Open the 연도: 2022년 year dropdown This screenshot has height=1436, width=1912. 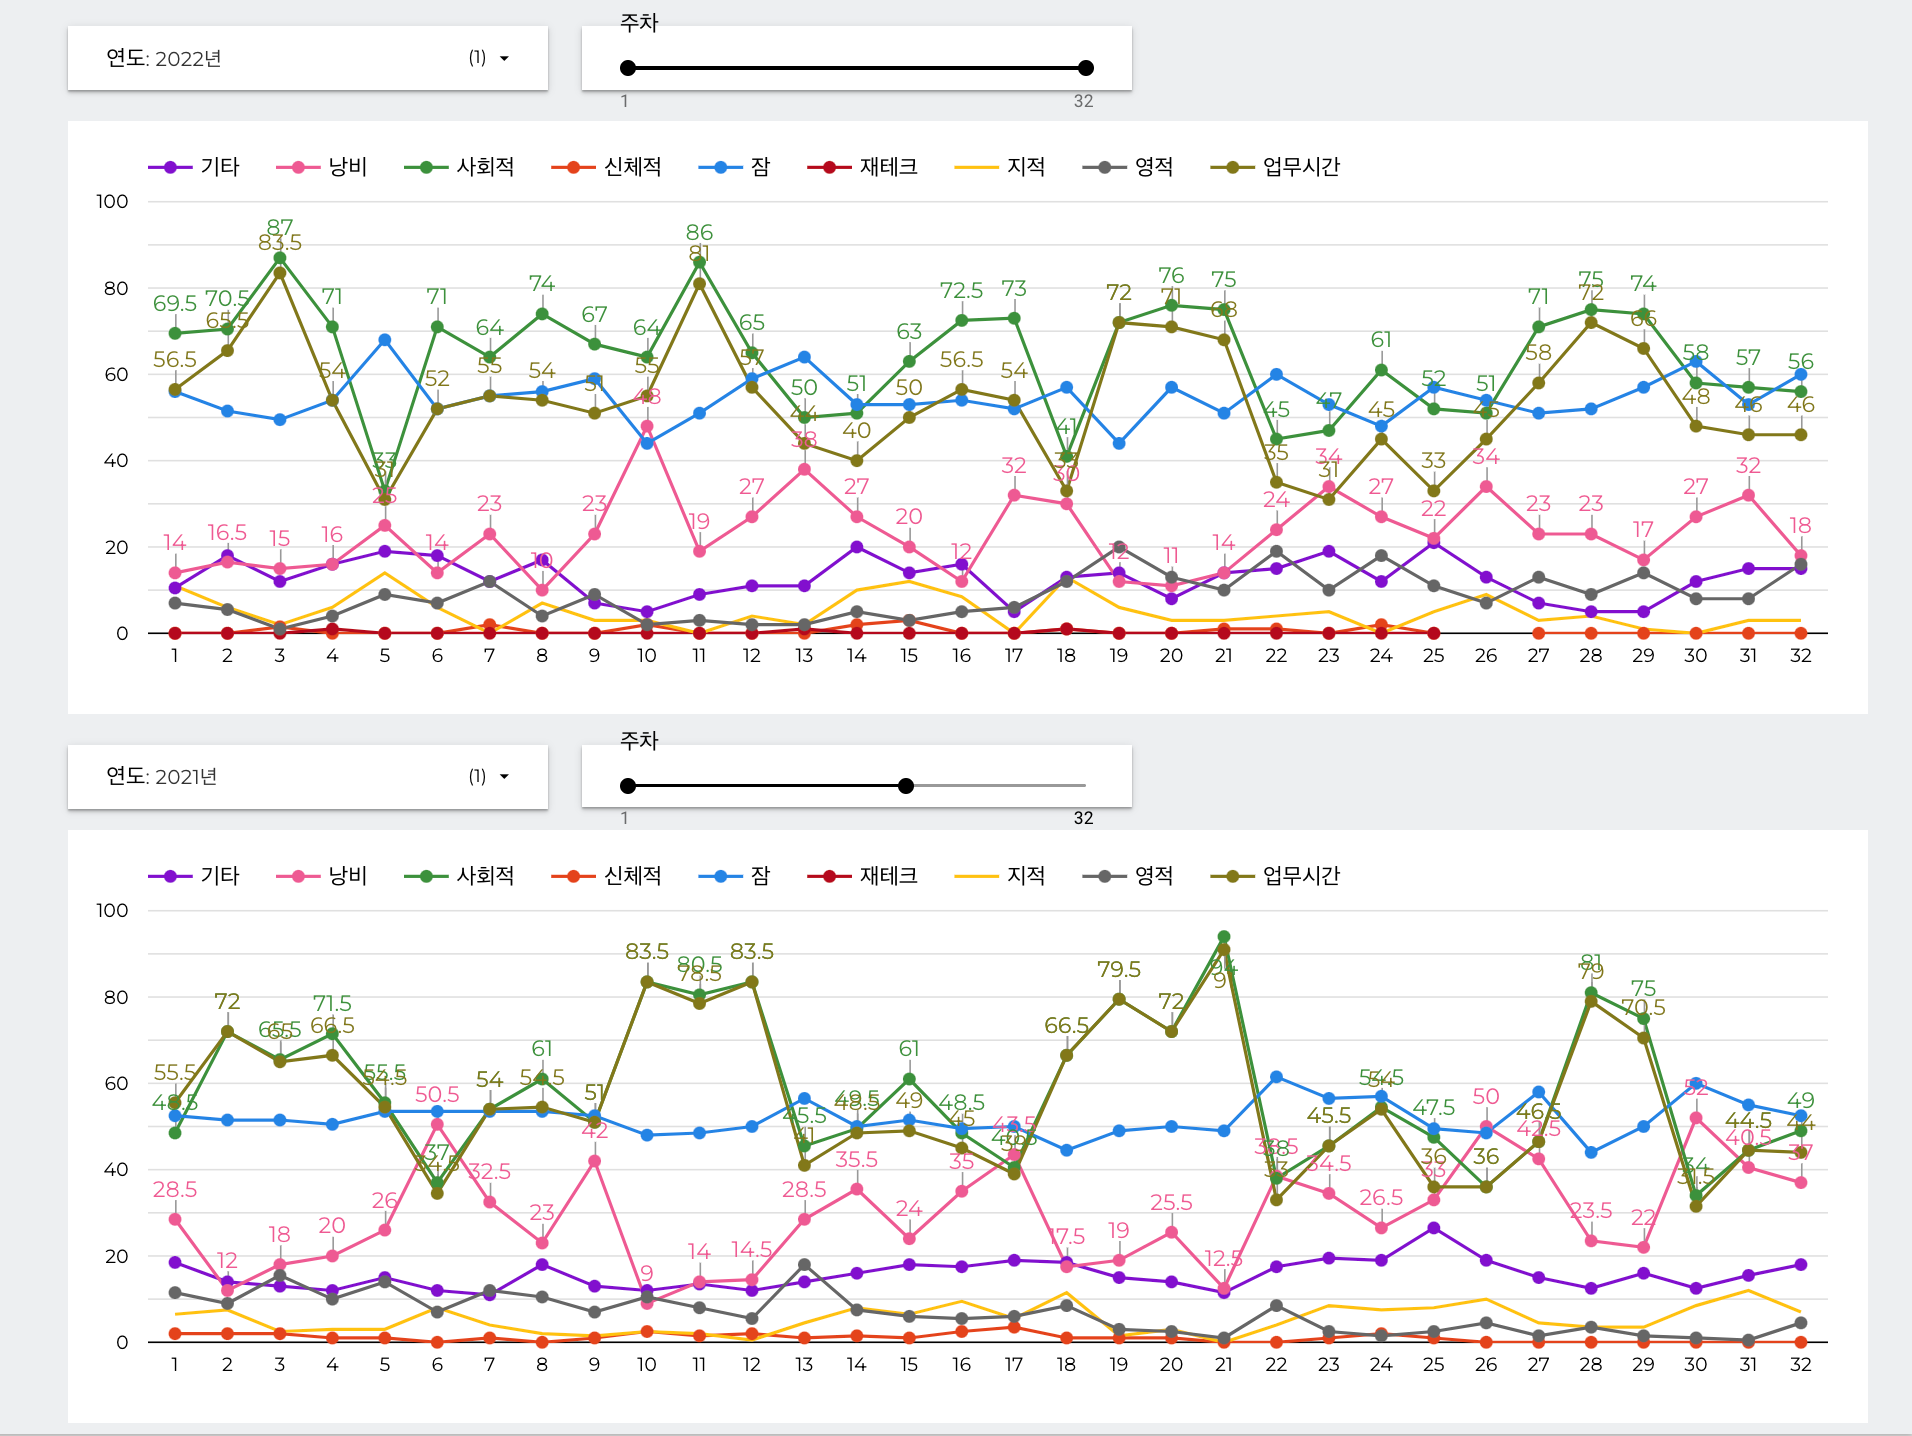pos(307,59)
